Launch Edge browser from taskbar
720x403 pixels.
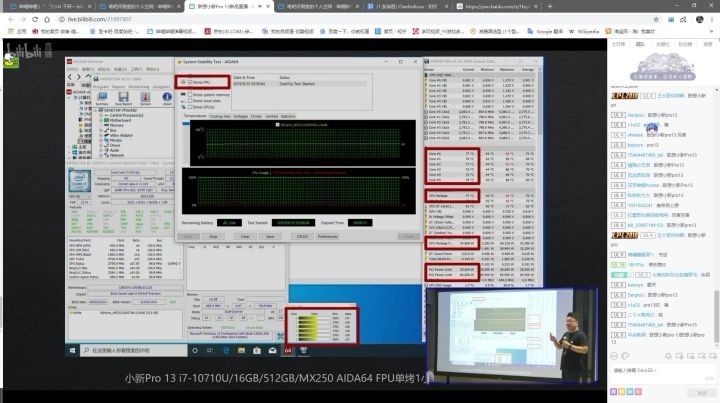tap(226, 350)
